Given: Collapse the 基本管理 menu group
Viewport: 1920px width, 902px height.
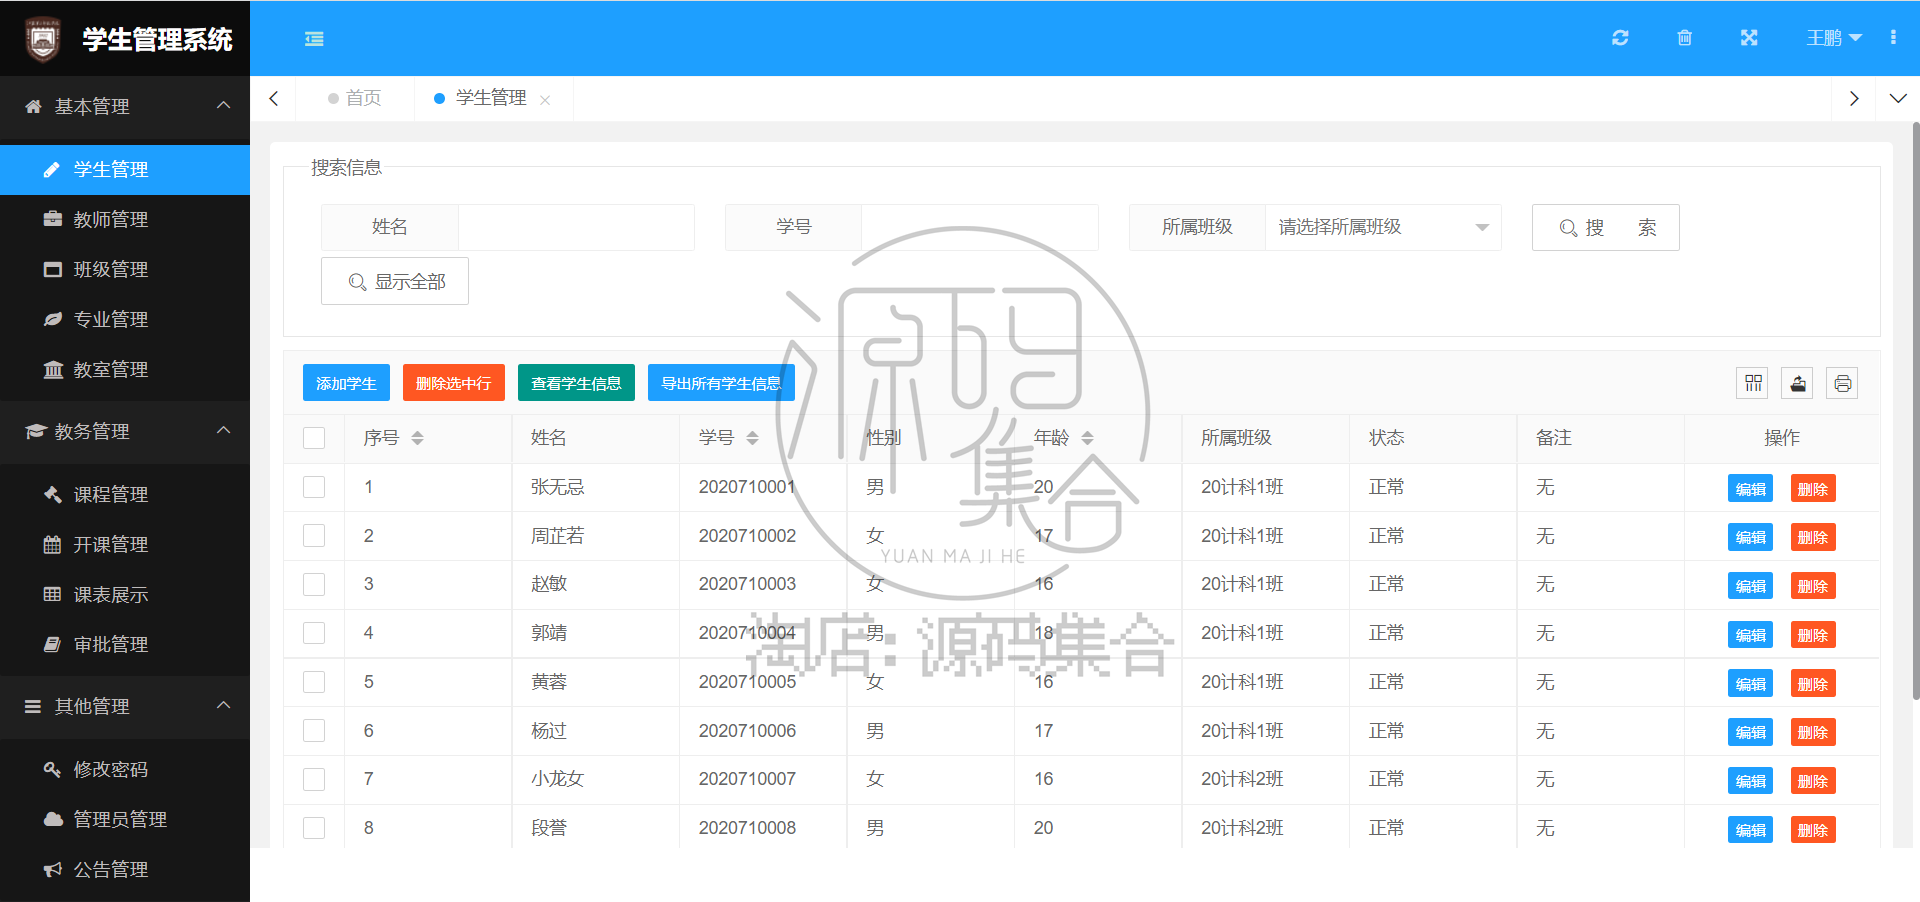Looking at the screenshot, I should click(x=125, y=106).
